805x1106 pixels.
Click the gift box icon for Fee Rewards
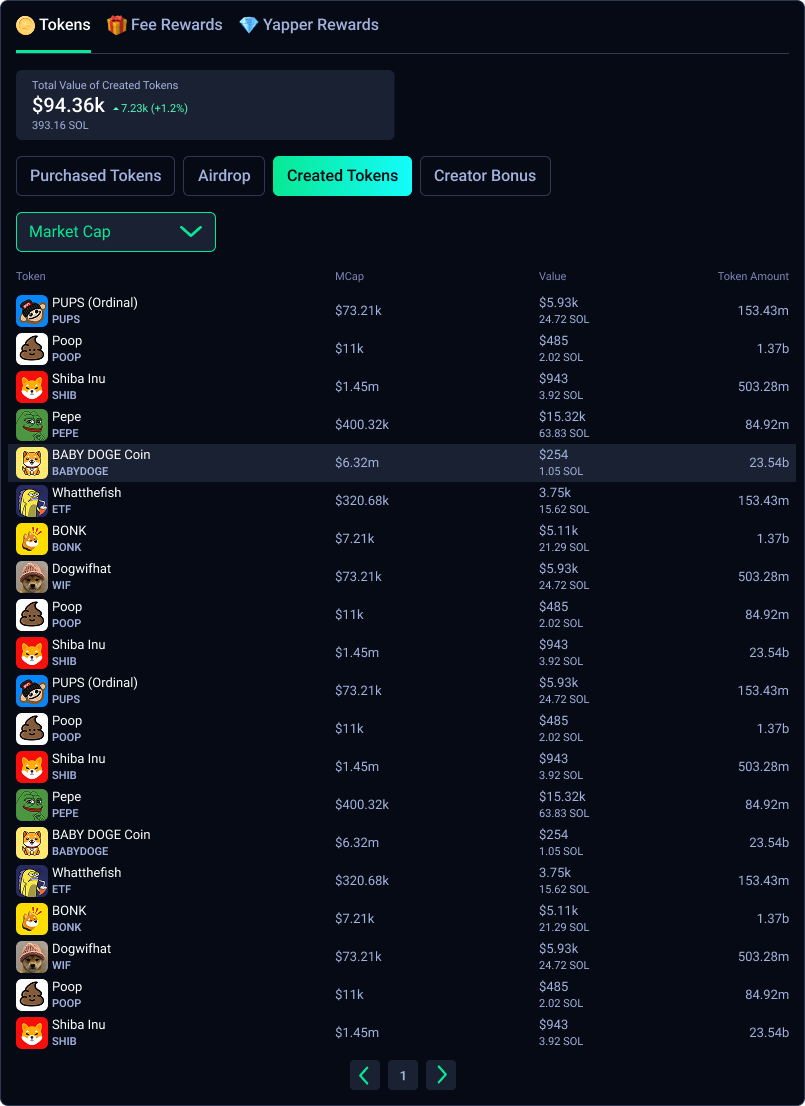[x=117, y=25]
